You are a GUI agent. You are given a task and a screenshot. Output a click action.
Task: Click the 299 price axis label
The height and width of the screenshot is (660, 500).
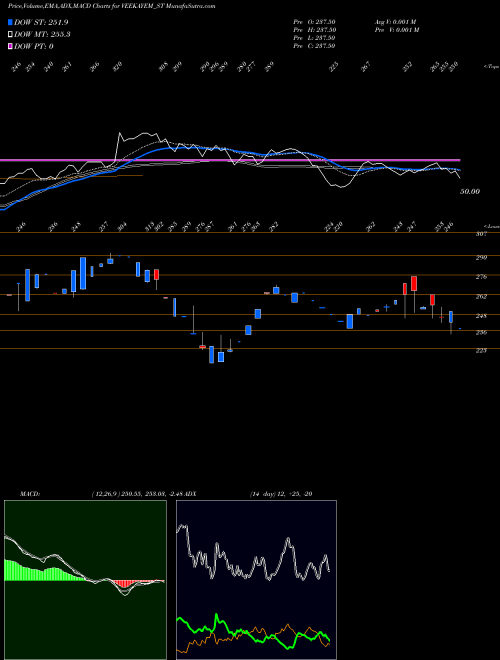481,258
